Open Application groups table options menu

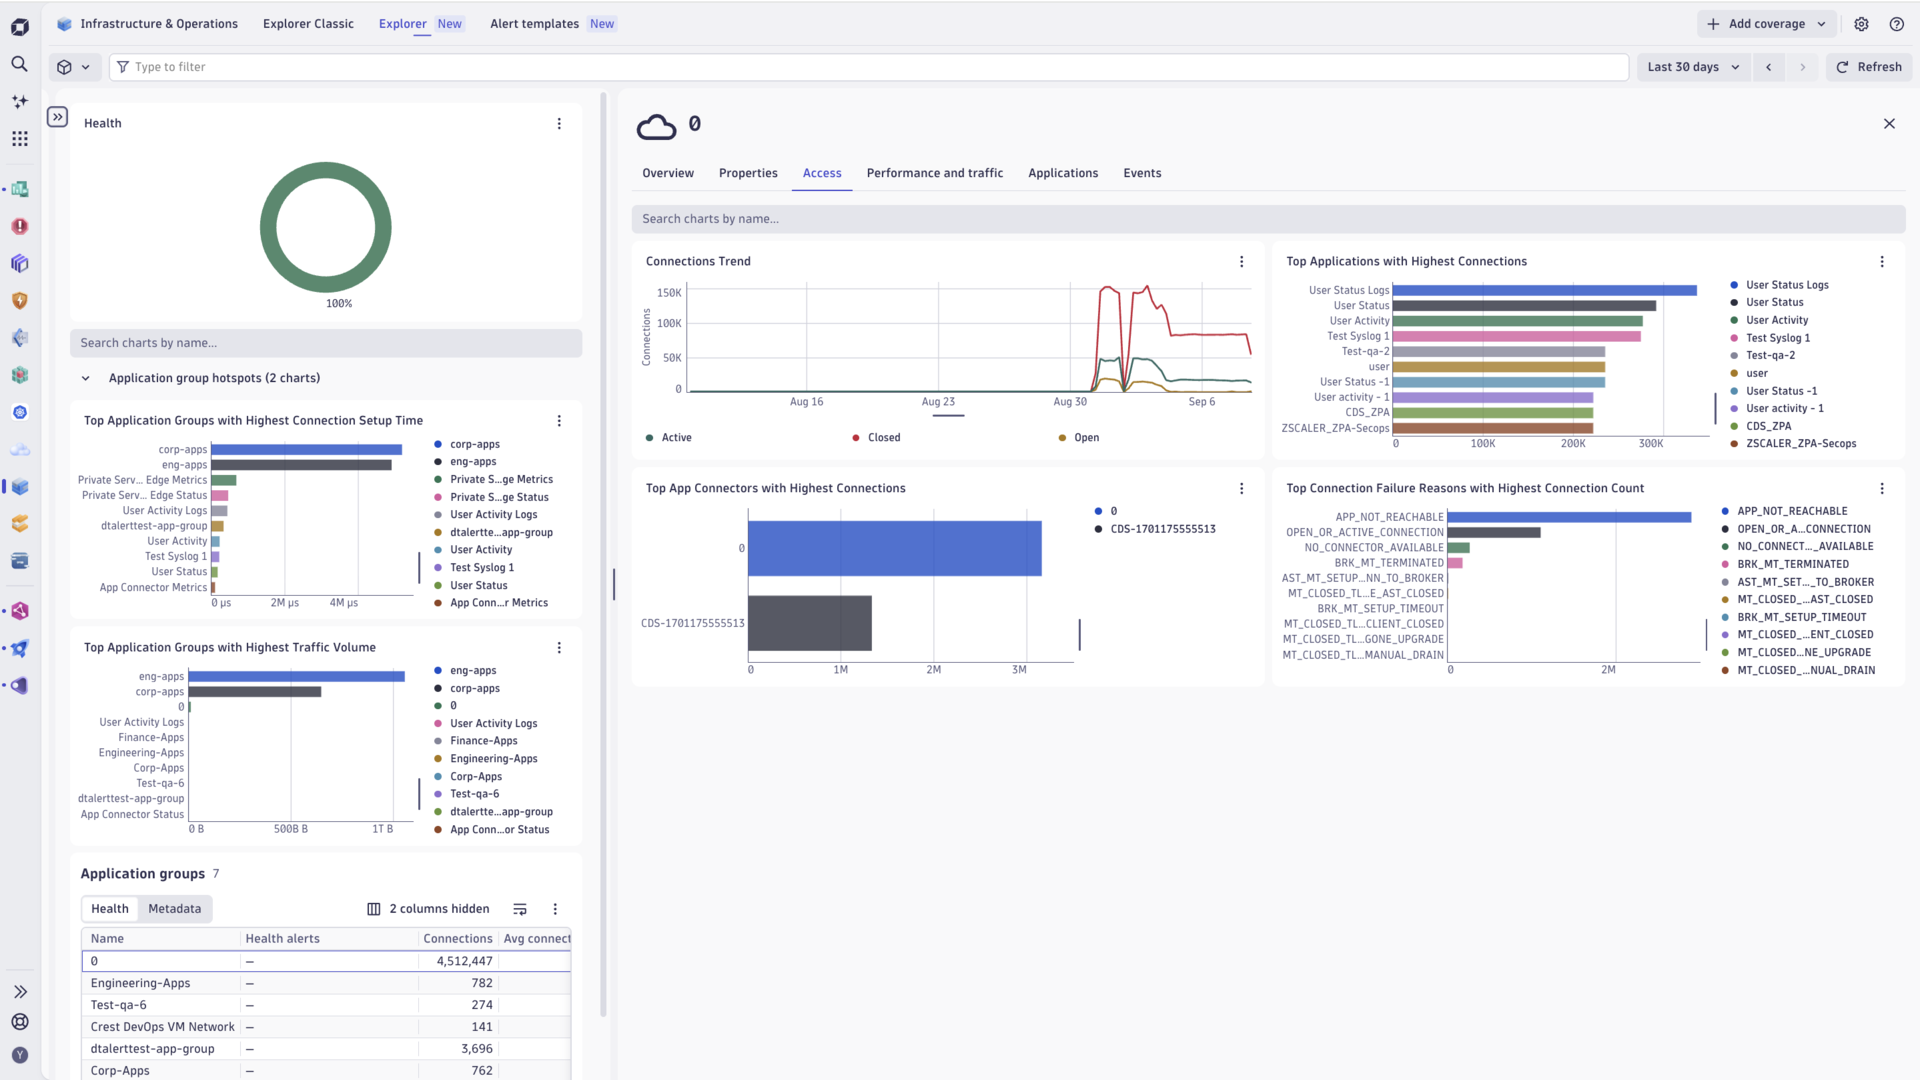pos(555,909)
